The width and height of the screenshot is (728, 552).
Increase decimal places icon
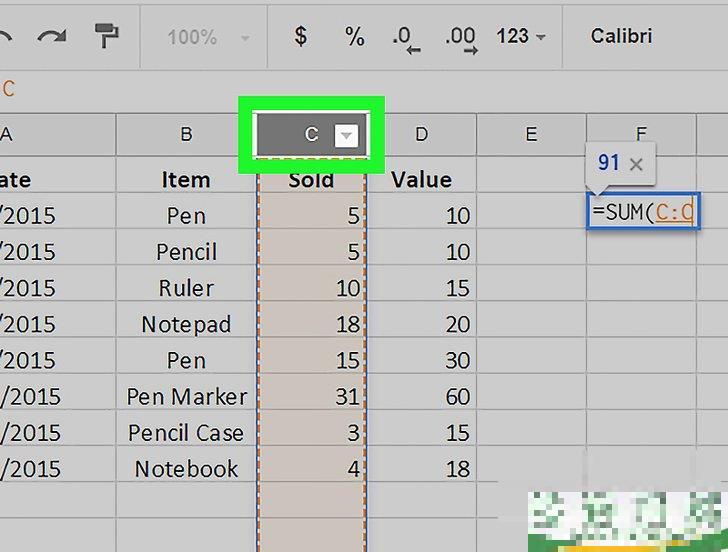click(460, 38)
